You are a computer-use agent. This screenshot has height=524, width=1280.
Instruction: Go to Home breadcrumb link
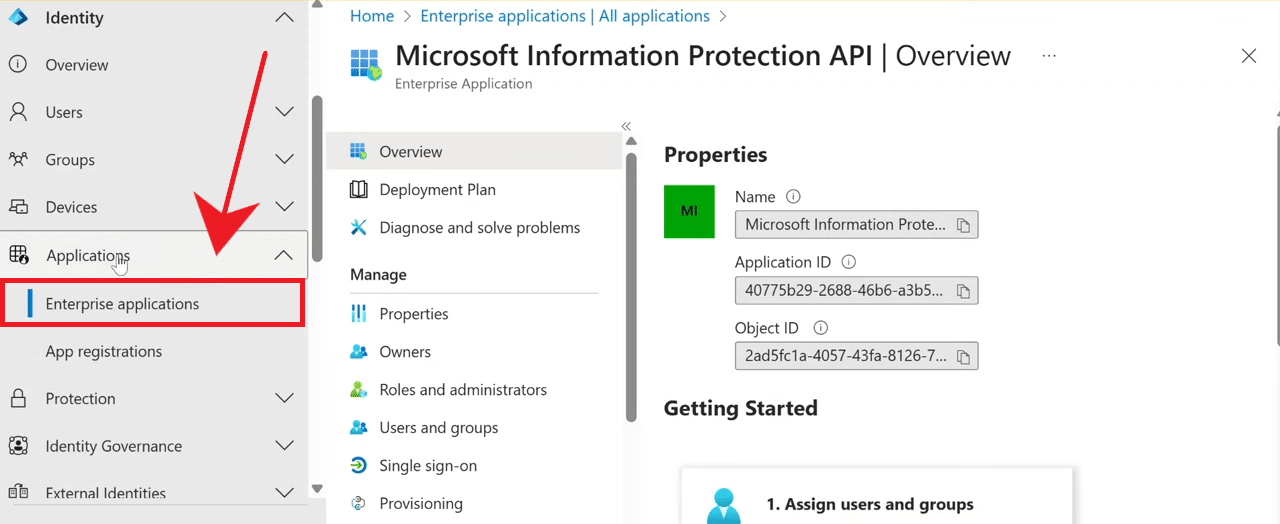371,16
